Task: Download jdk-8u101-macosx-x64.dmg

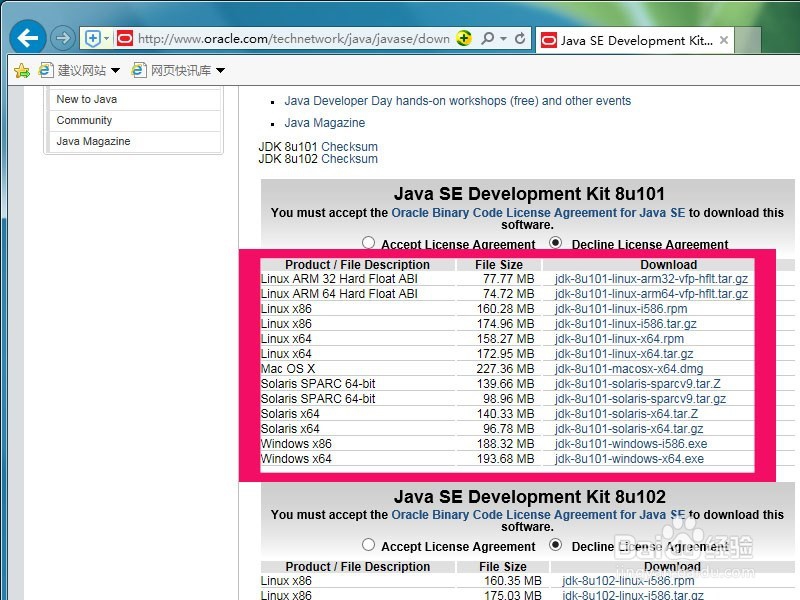Action: click(629, 369)
